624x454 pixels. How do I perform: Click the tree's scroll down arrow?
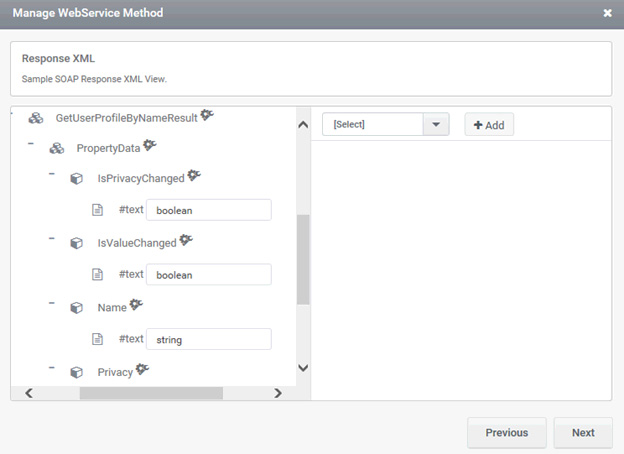click(303, 368)
